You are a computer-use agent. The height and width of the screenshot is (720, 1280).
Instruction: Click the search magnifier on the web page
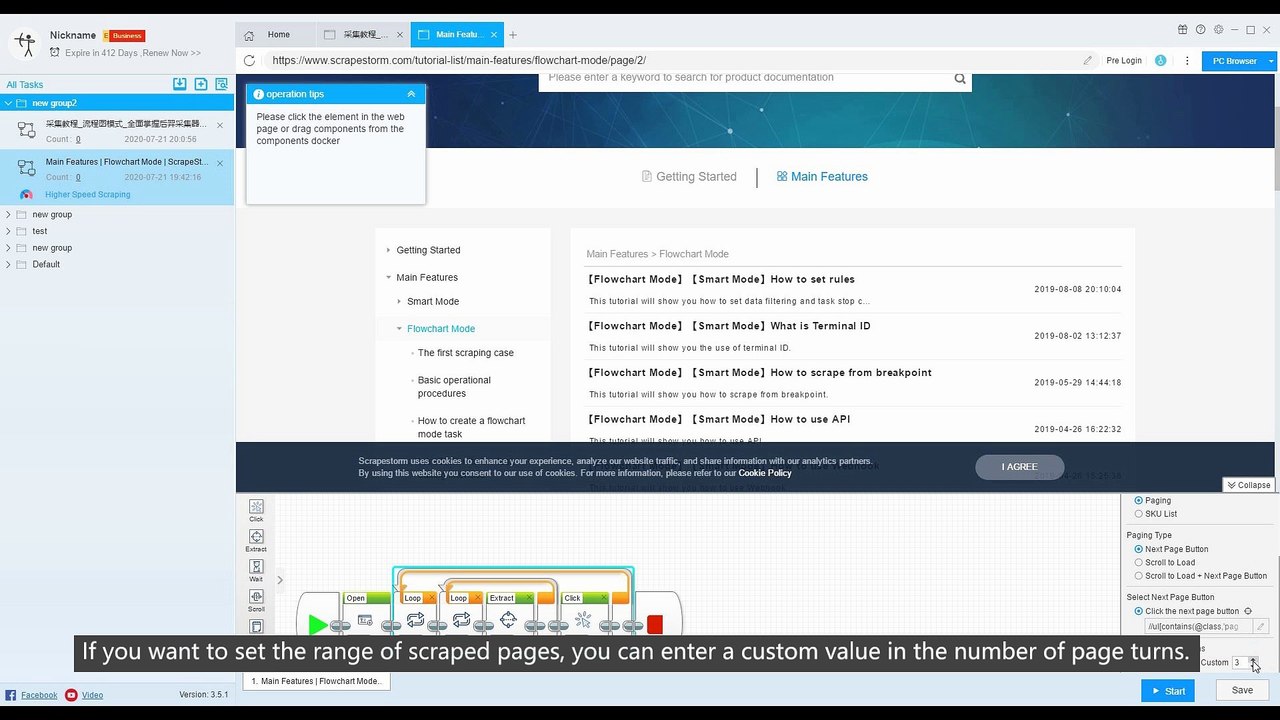[960, 78]
